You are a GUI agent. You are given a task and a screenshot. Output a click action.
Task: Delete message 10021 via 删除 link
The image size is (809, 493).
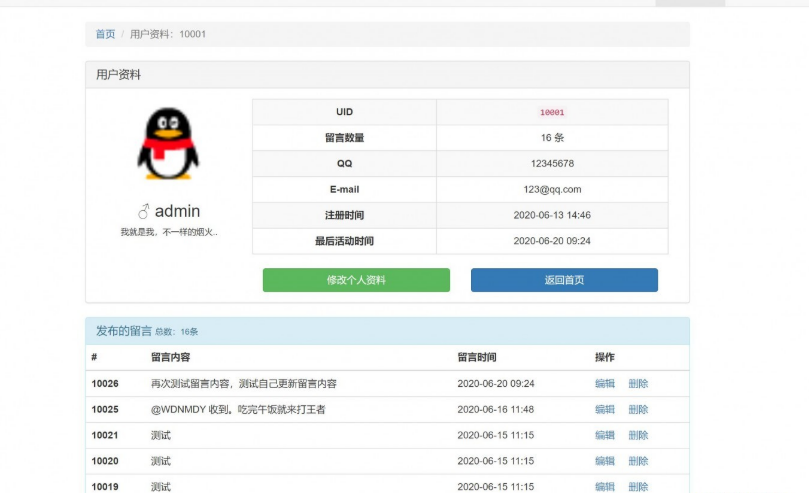[x=638, y=435]
